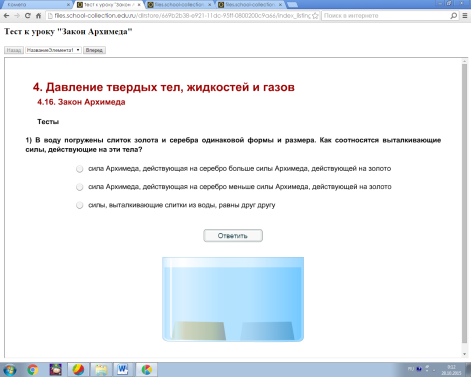Bookmark the page with the star icon

pyautogui.click(x=315, y=16)
